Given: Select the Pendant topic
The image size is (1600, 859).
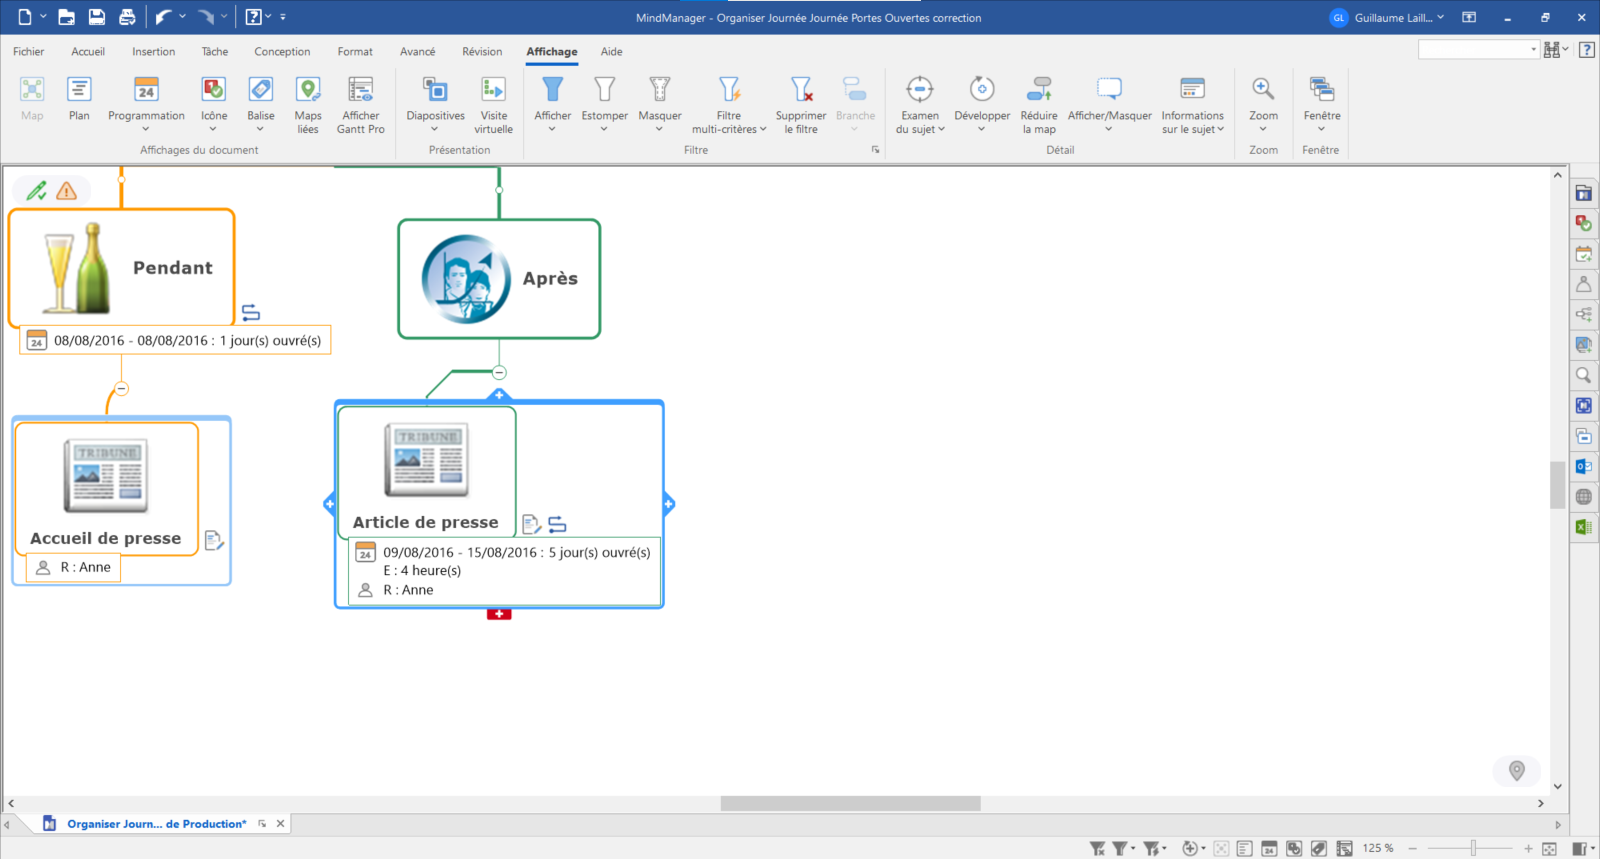Looking at the screenshot, I should coord(172,268).
